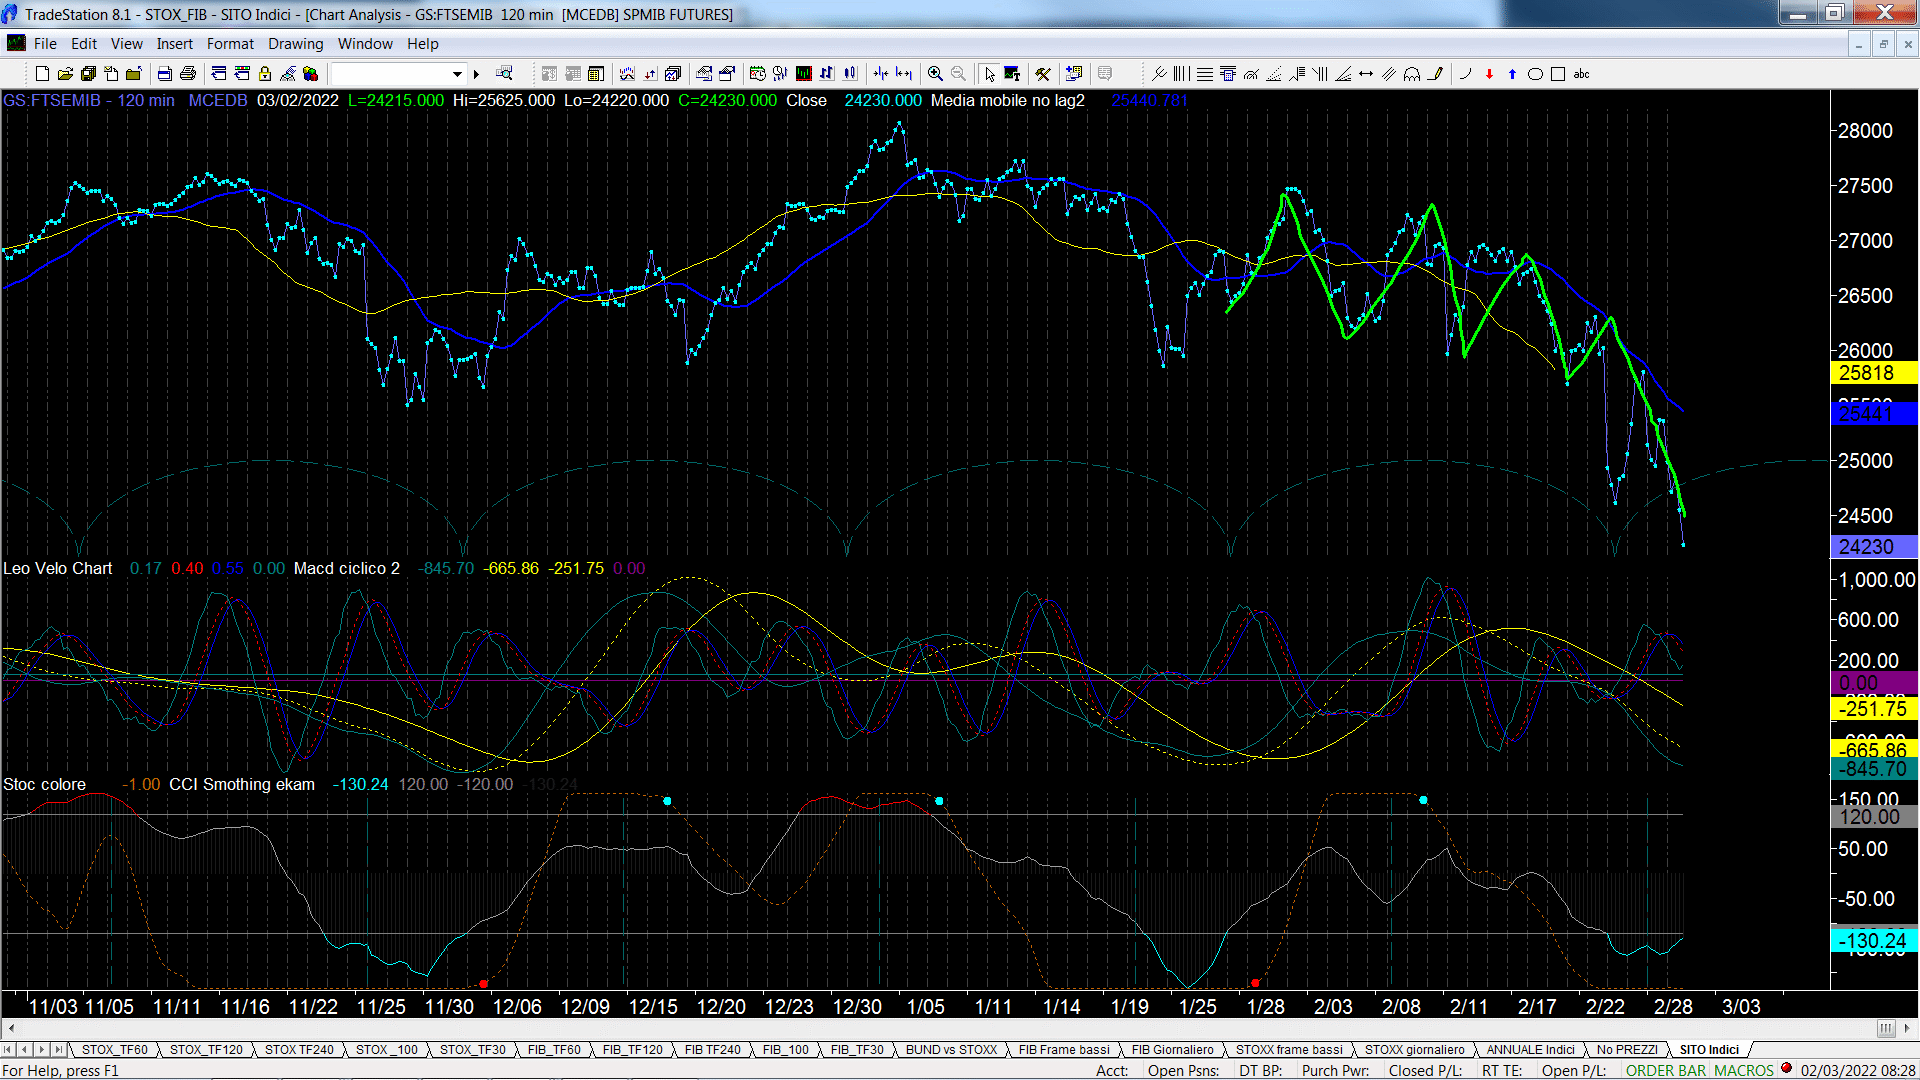Screen dimensions: 1920x1080
Task: Click the small arrow next to symbol box
Action: tap(477, 74)
